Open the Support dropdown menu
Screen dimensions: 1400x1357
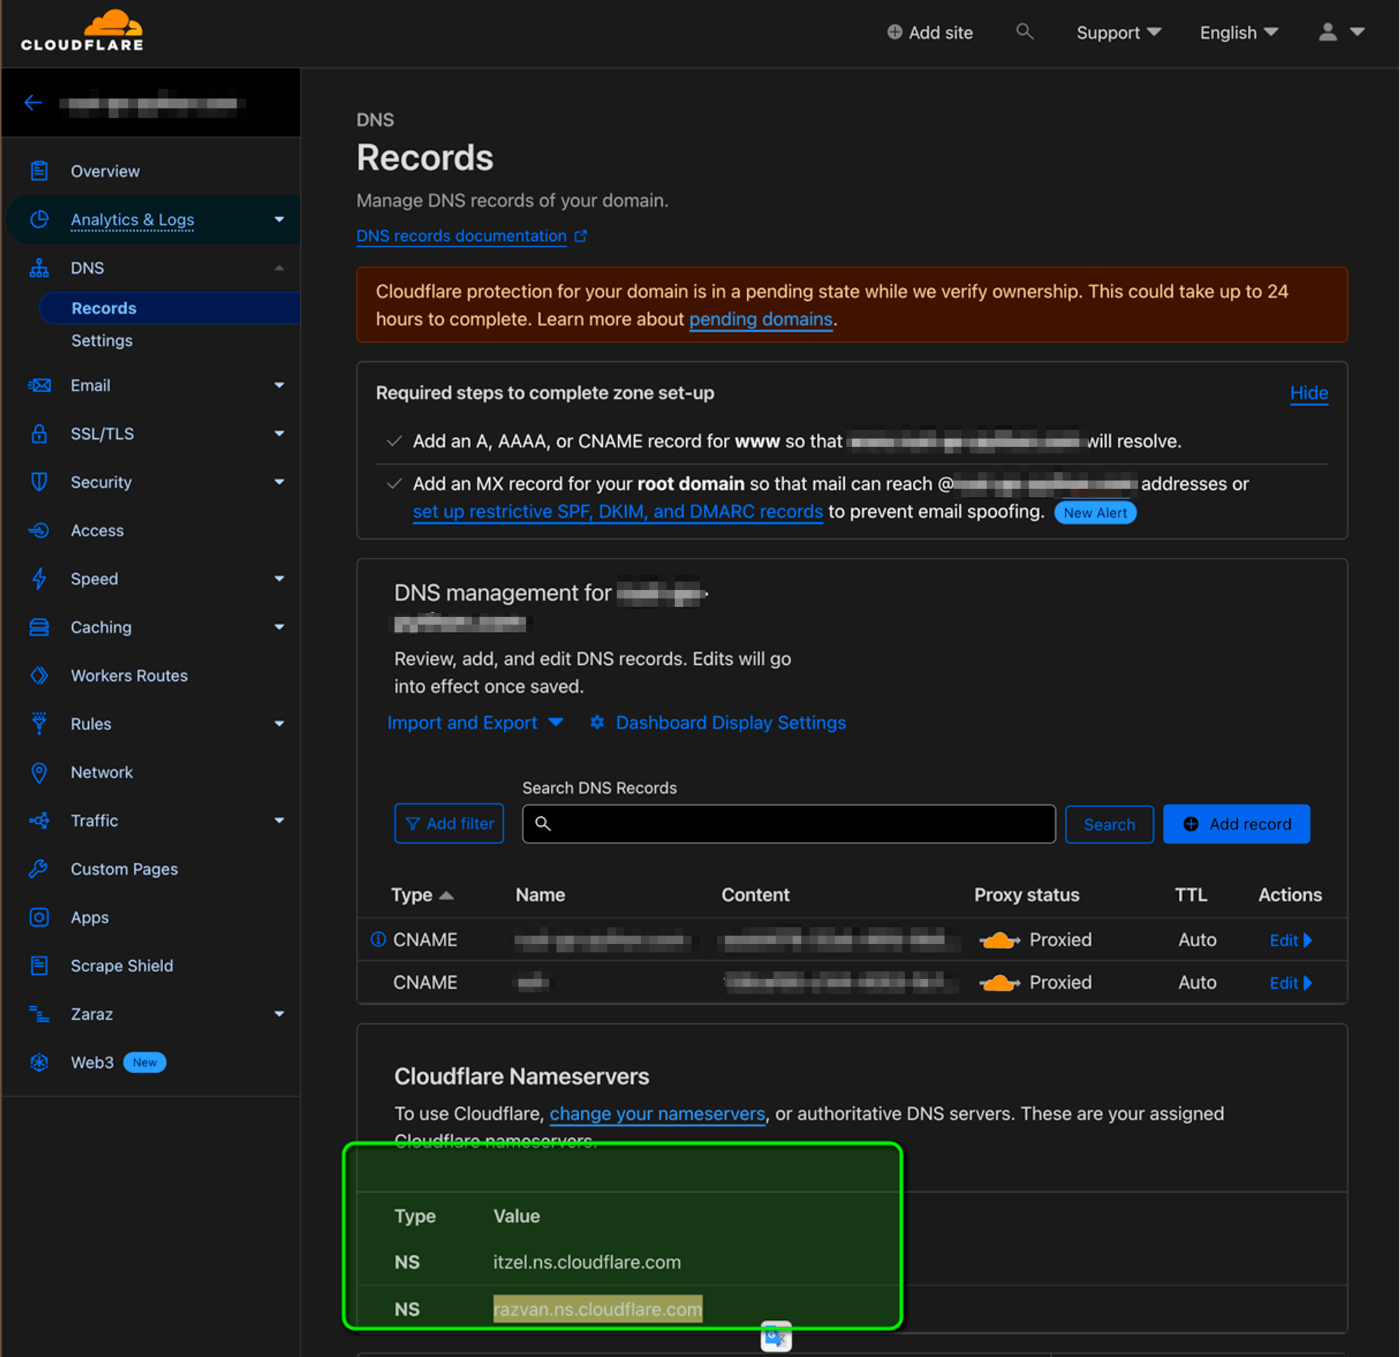click(1118, 32)
